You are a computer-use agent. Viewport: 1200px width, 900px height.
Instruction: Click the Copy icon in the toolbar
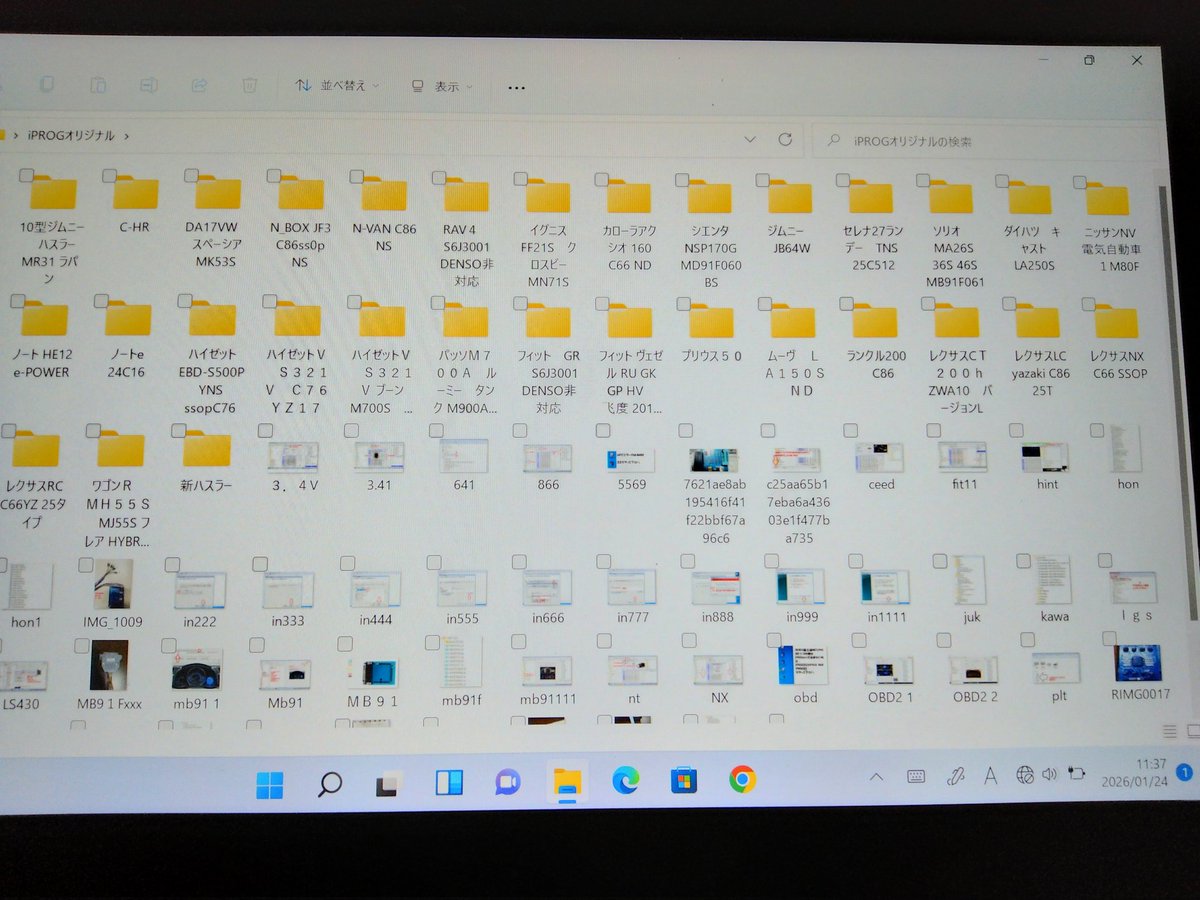click(46, 85)
